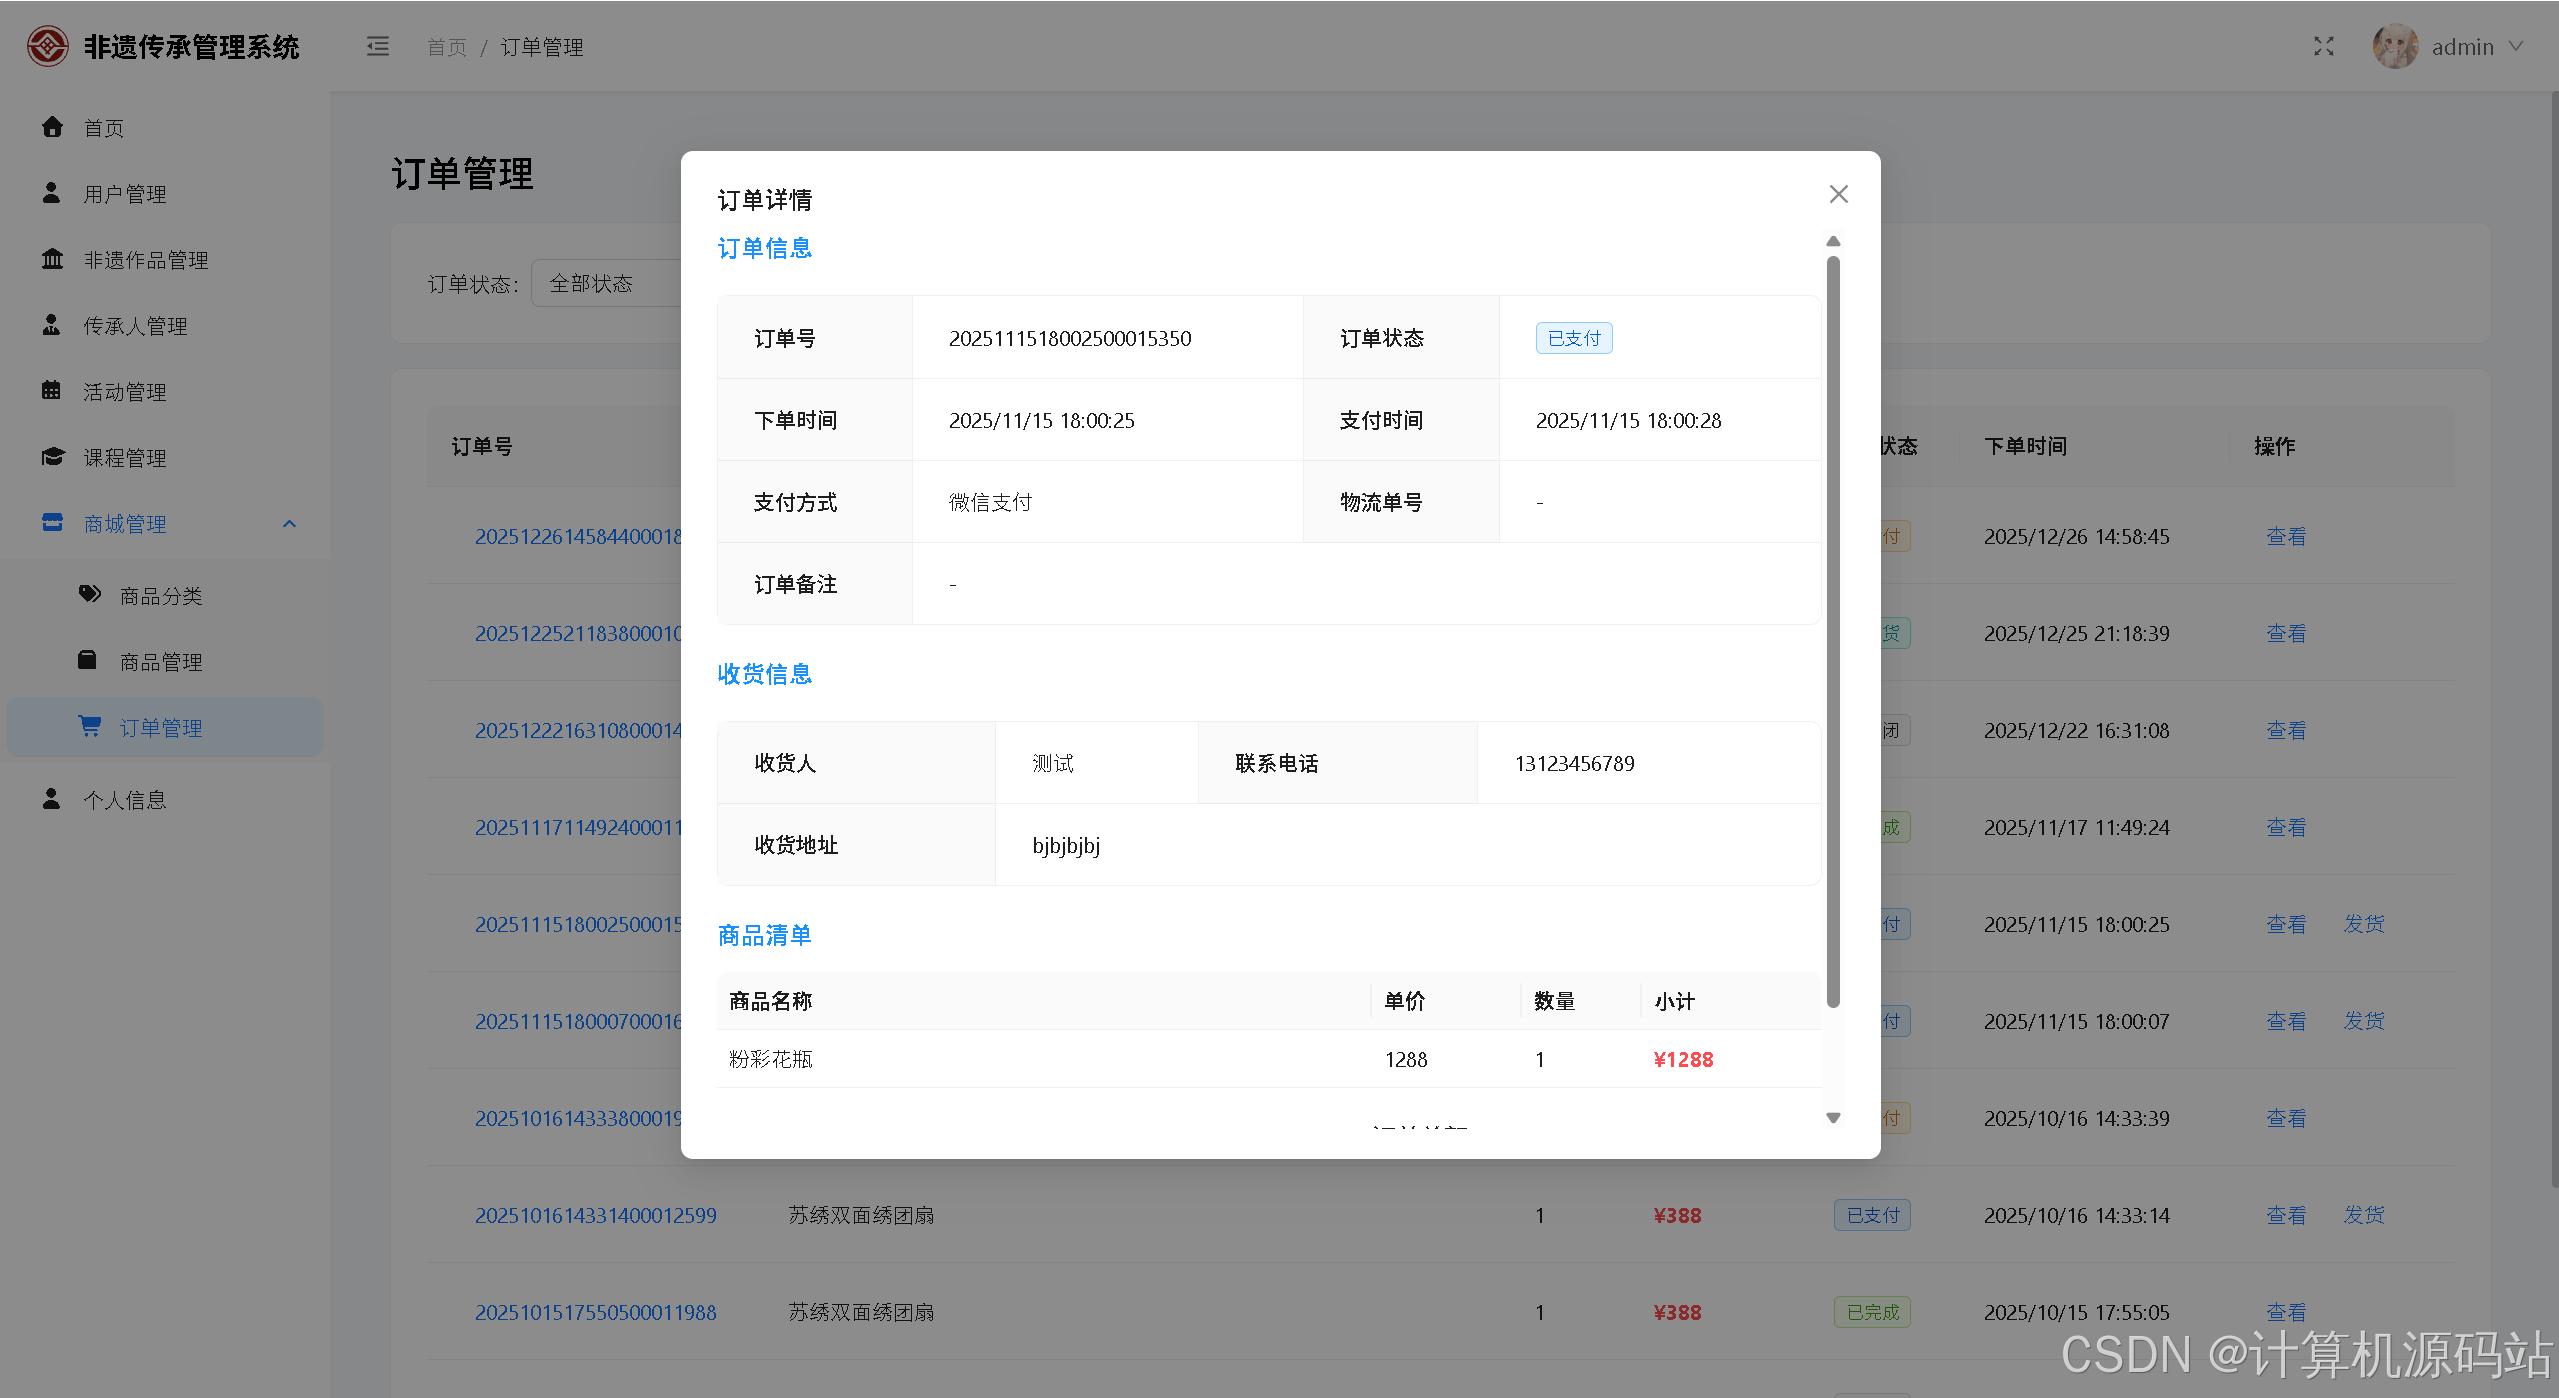Click the sidebar collapse hamburger icon
This screenshot has height=1398, width=2559.
pos(377,47)
